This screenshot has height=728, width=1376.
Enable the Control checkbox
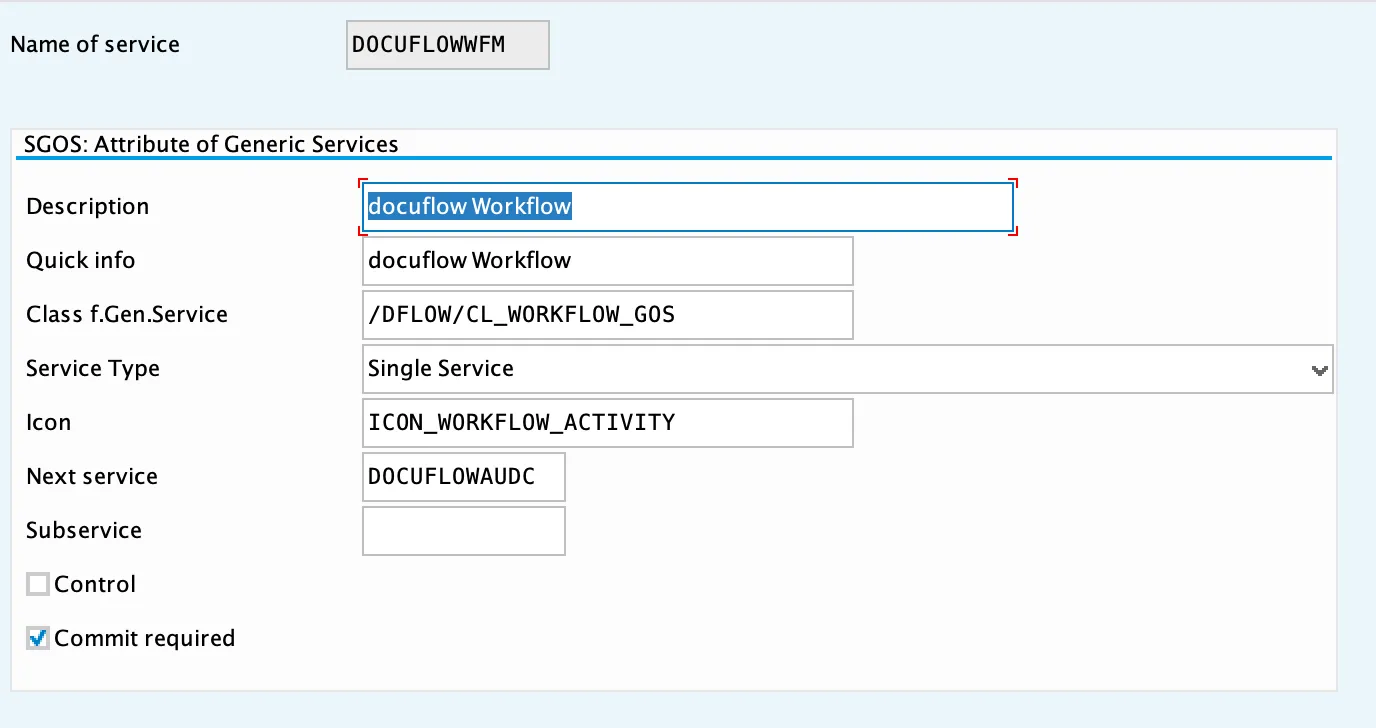pyautogui.click(x=38, y=584)
